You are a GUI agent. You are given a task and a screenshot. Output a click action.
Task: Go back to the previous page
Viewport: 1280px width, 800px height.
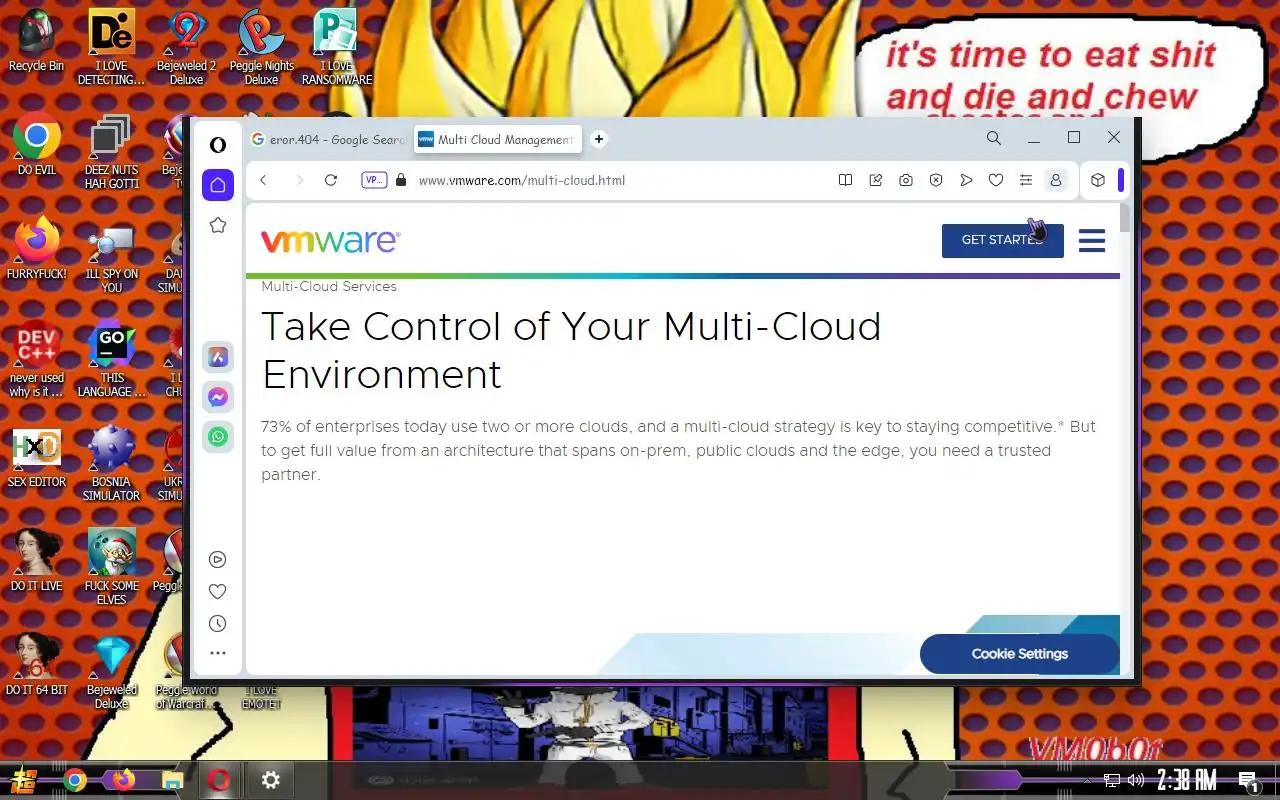click(x=263, y=180)
